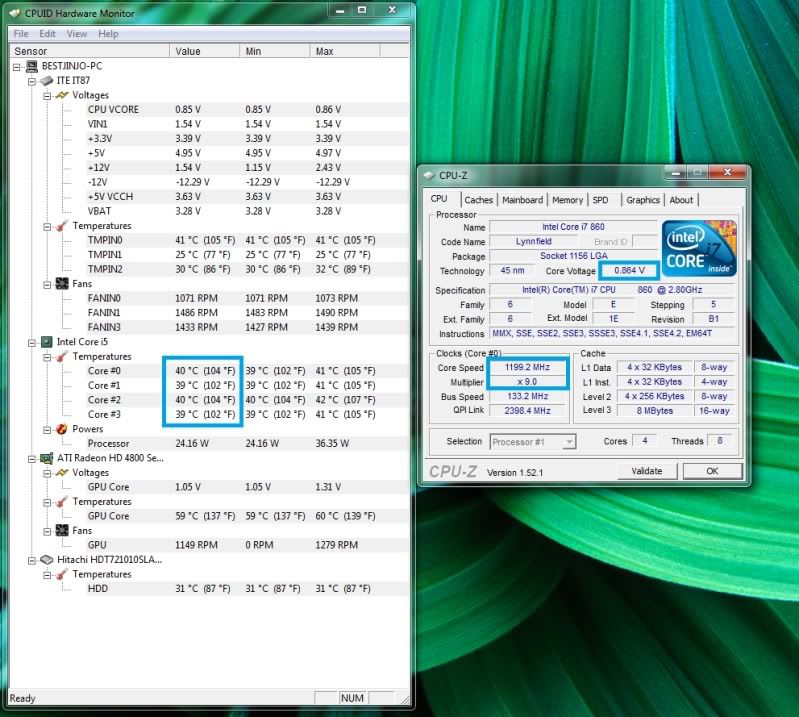
Task: Switch to the Memory tab in CPU-Z
Action: pyautogui.click(x=567, y=200)
